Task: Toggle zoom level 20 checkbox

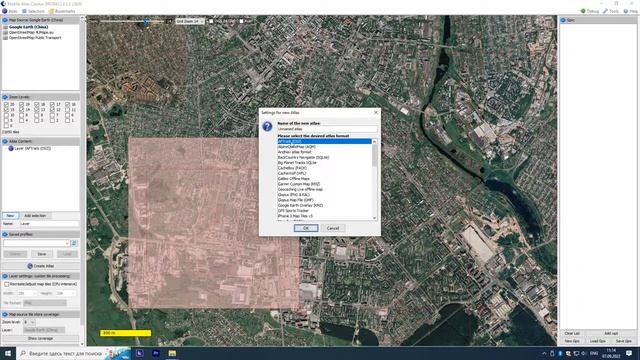Action: 6,104
